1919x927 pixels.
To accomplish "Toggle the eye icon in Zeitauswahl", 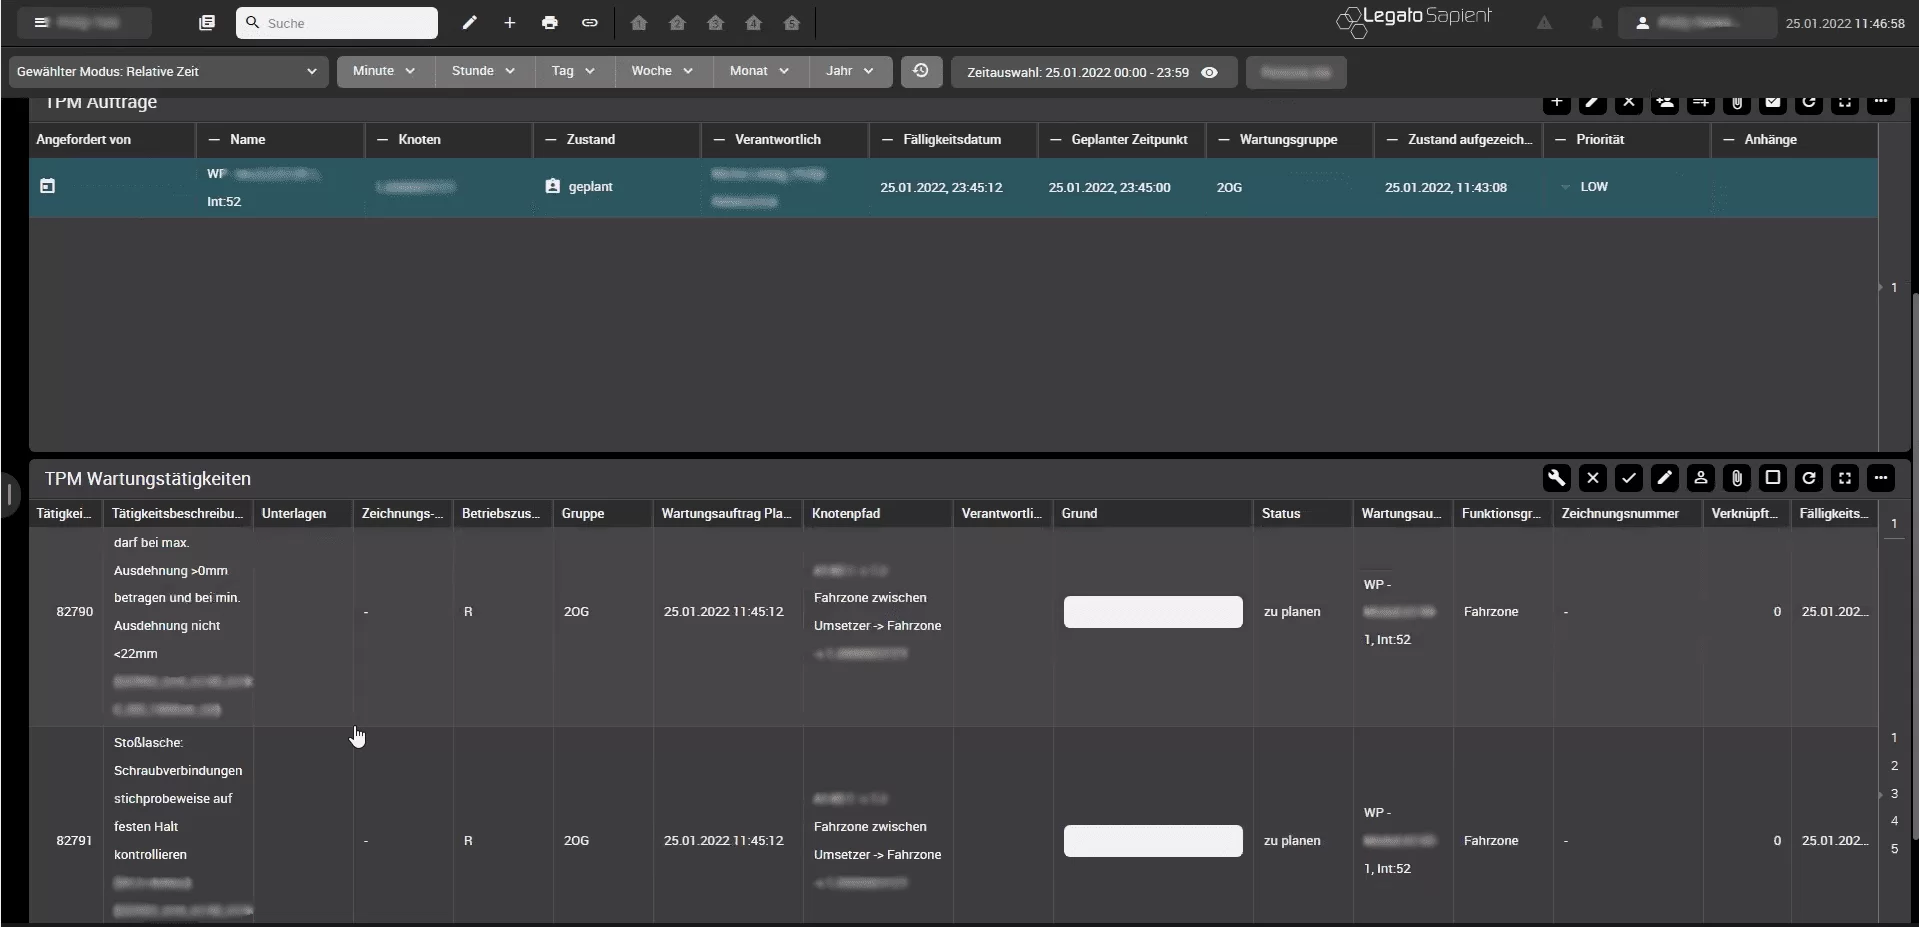I will click(x=1209, y=72).
